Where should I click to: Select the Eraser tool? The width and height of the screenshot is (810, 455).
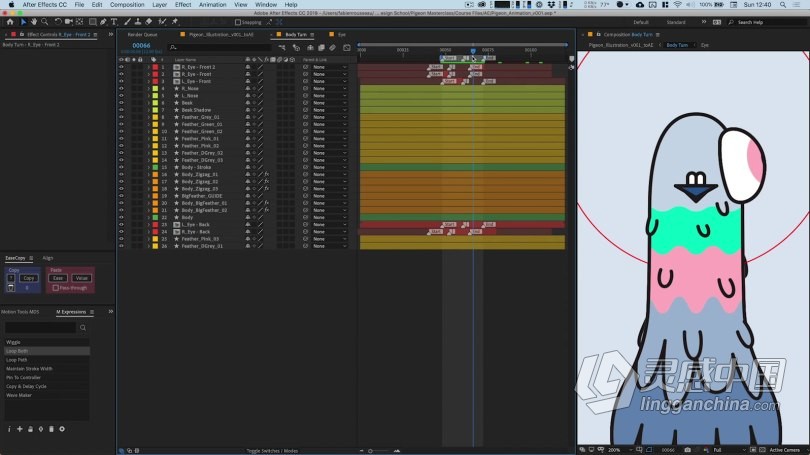pos(149,22)
